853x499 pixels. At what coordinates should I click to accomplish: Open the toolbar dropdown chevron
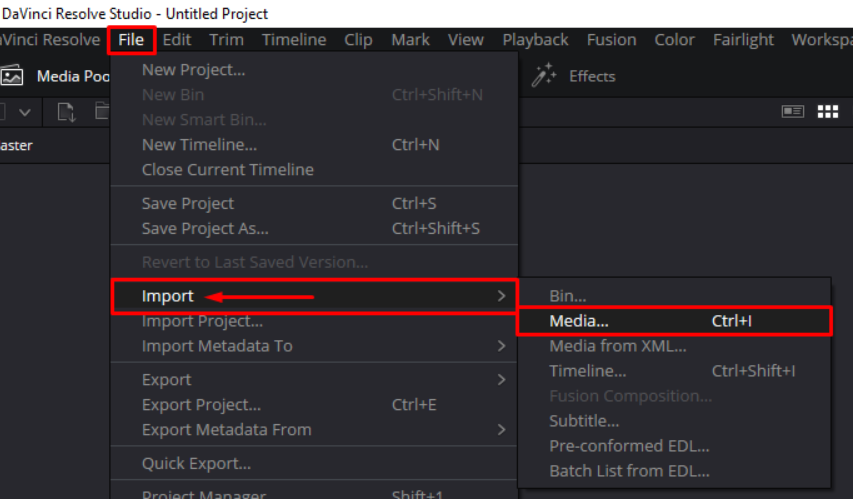click(24, 112)
